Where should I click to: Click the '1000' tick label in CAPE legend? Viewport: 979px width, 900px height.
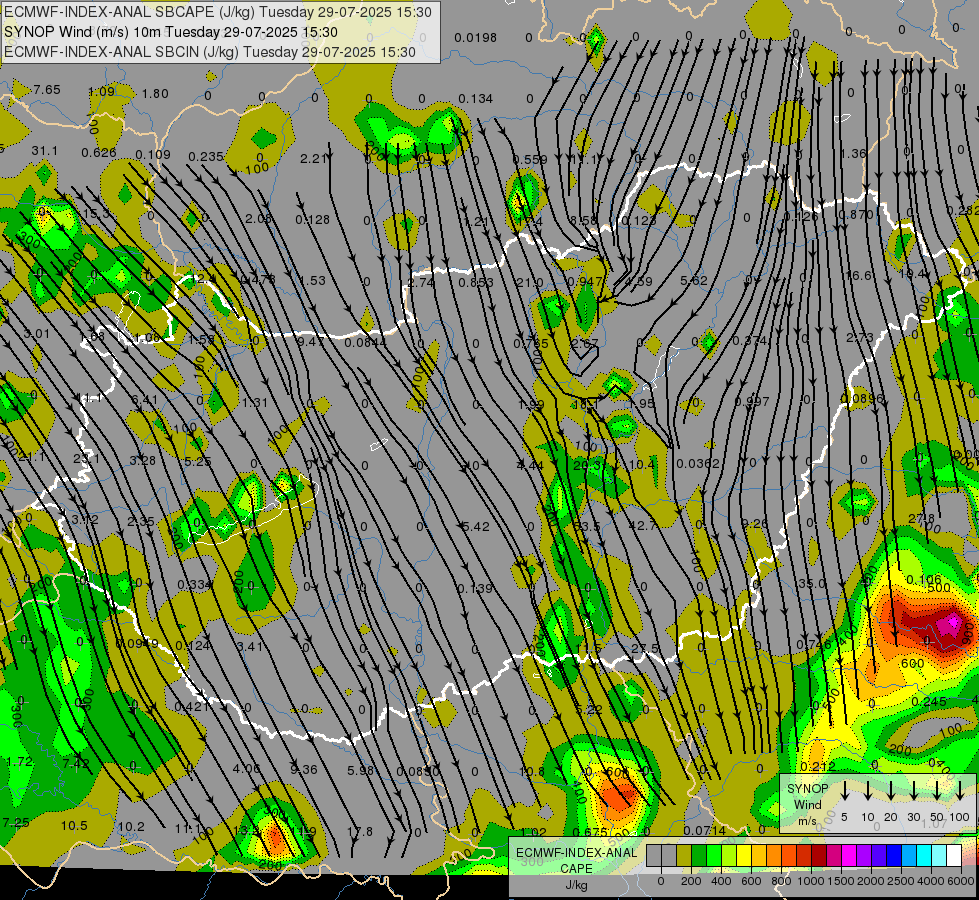(810, 881)
